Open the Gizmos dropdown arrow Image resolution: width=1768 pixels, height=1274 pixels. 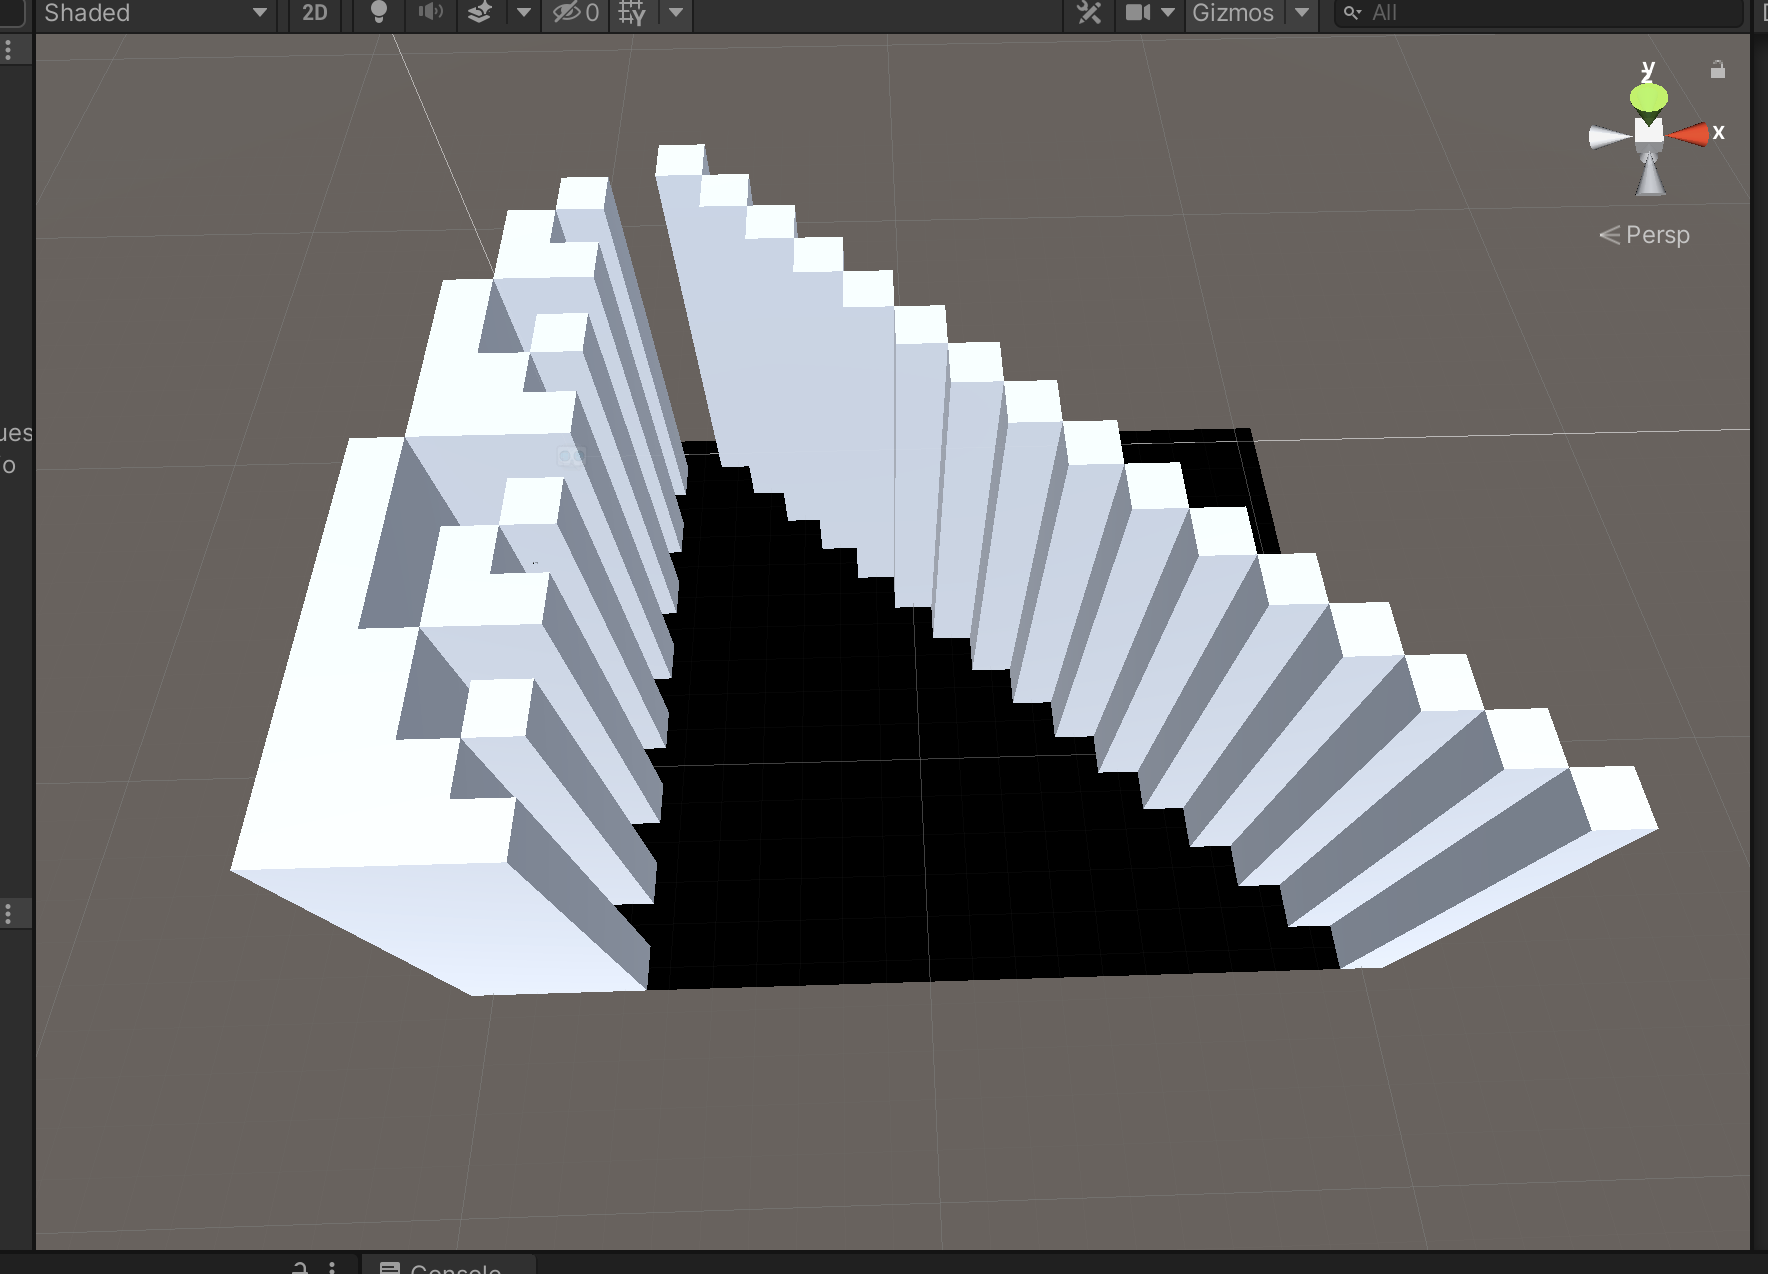pyautogui.click(x=1301, y=13)
